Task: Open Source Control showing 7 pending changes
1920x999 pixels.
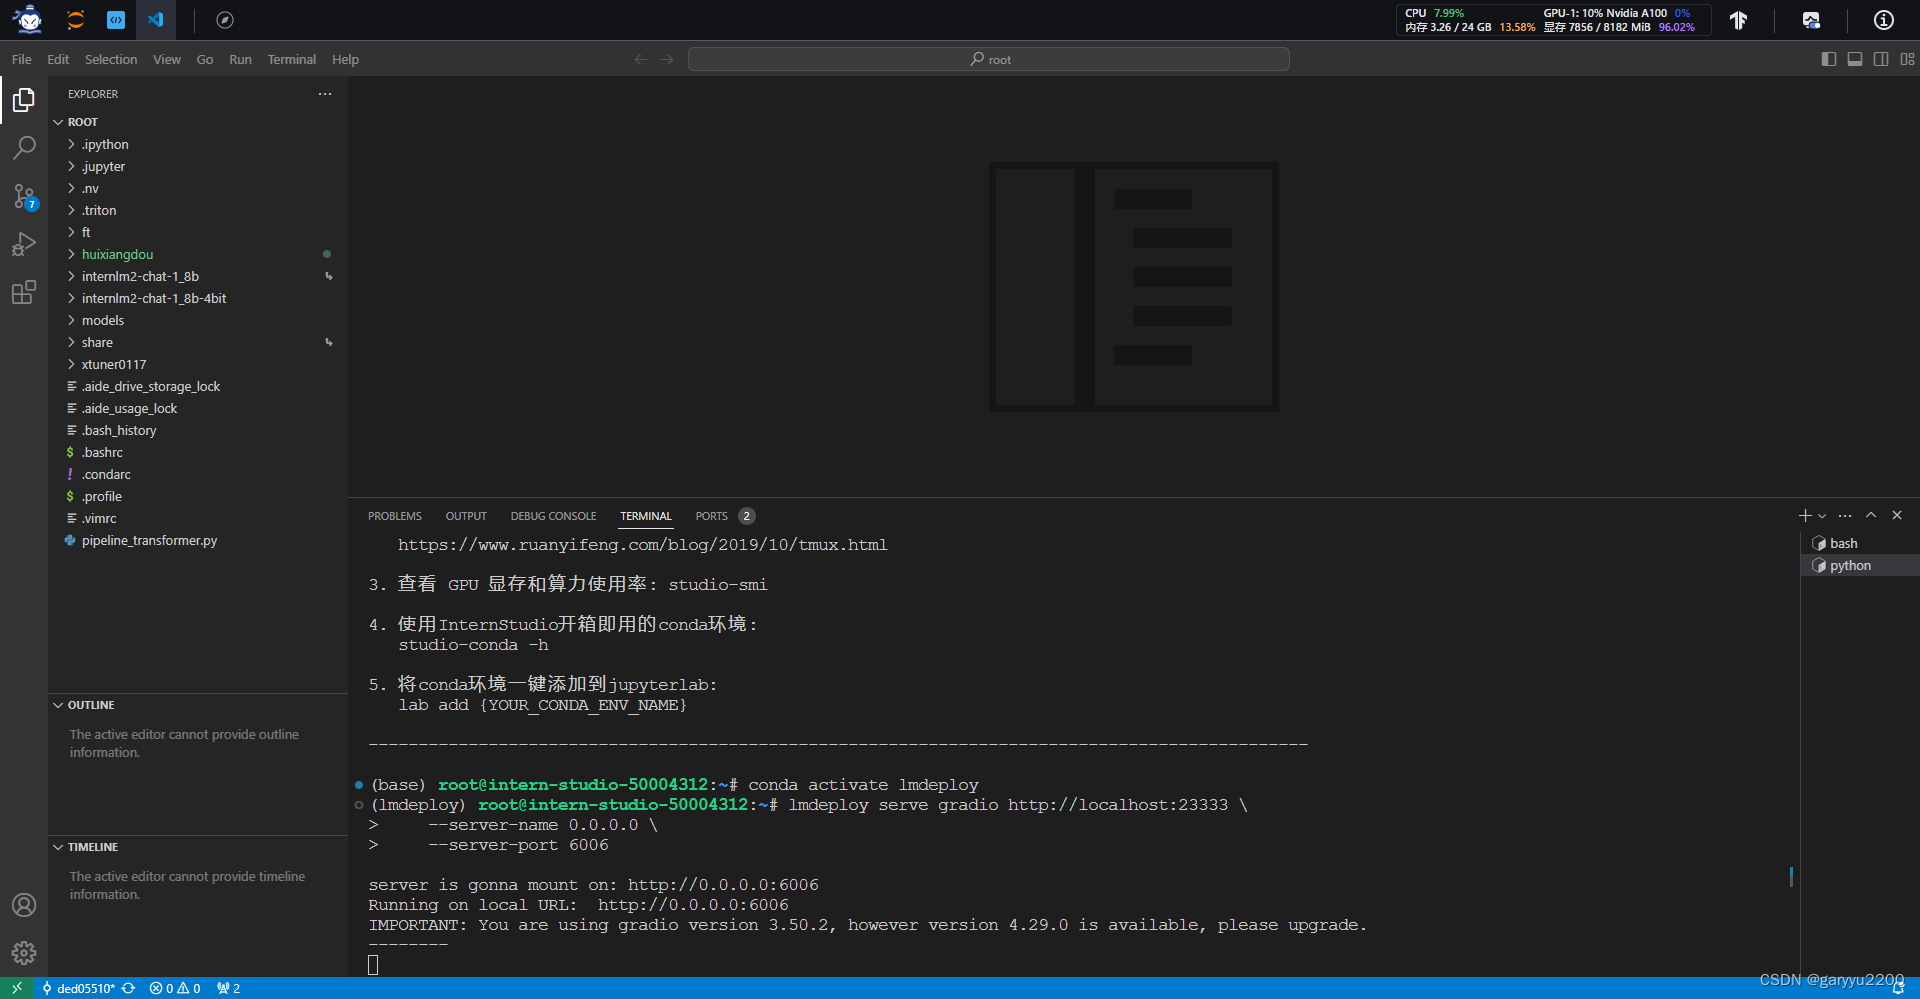Action: pyautogui.click(x=24, y=196)
